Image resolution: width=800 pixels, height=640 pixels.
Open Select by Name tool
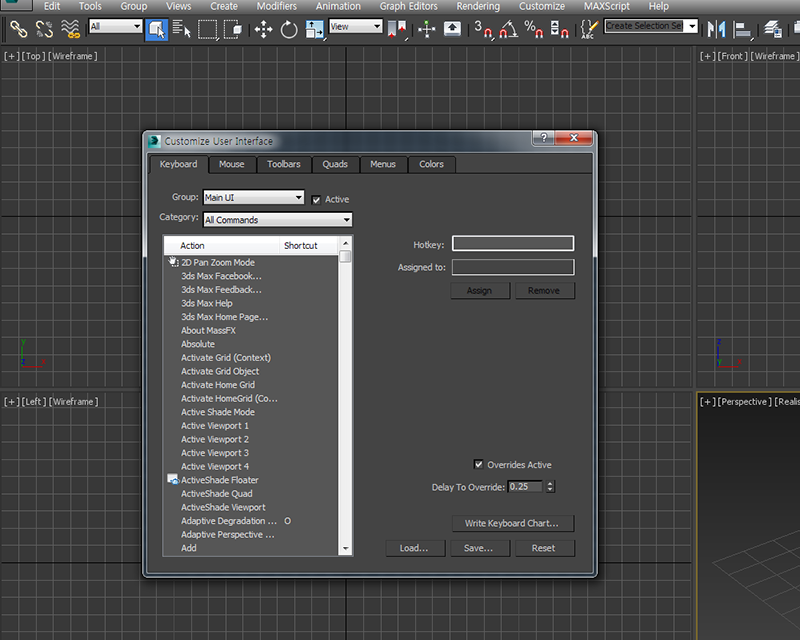pos(181,29)
